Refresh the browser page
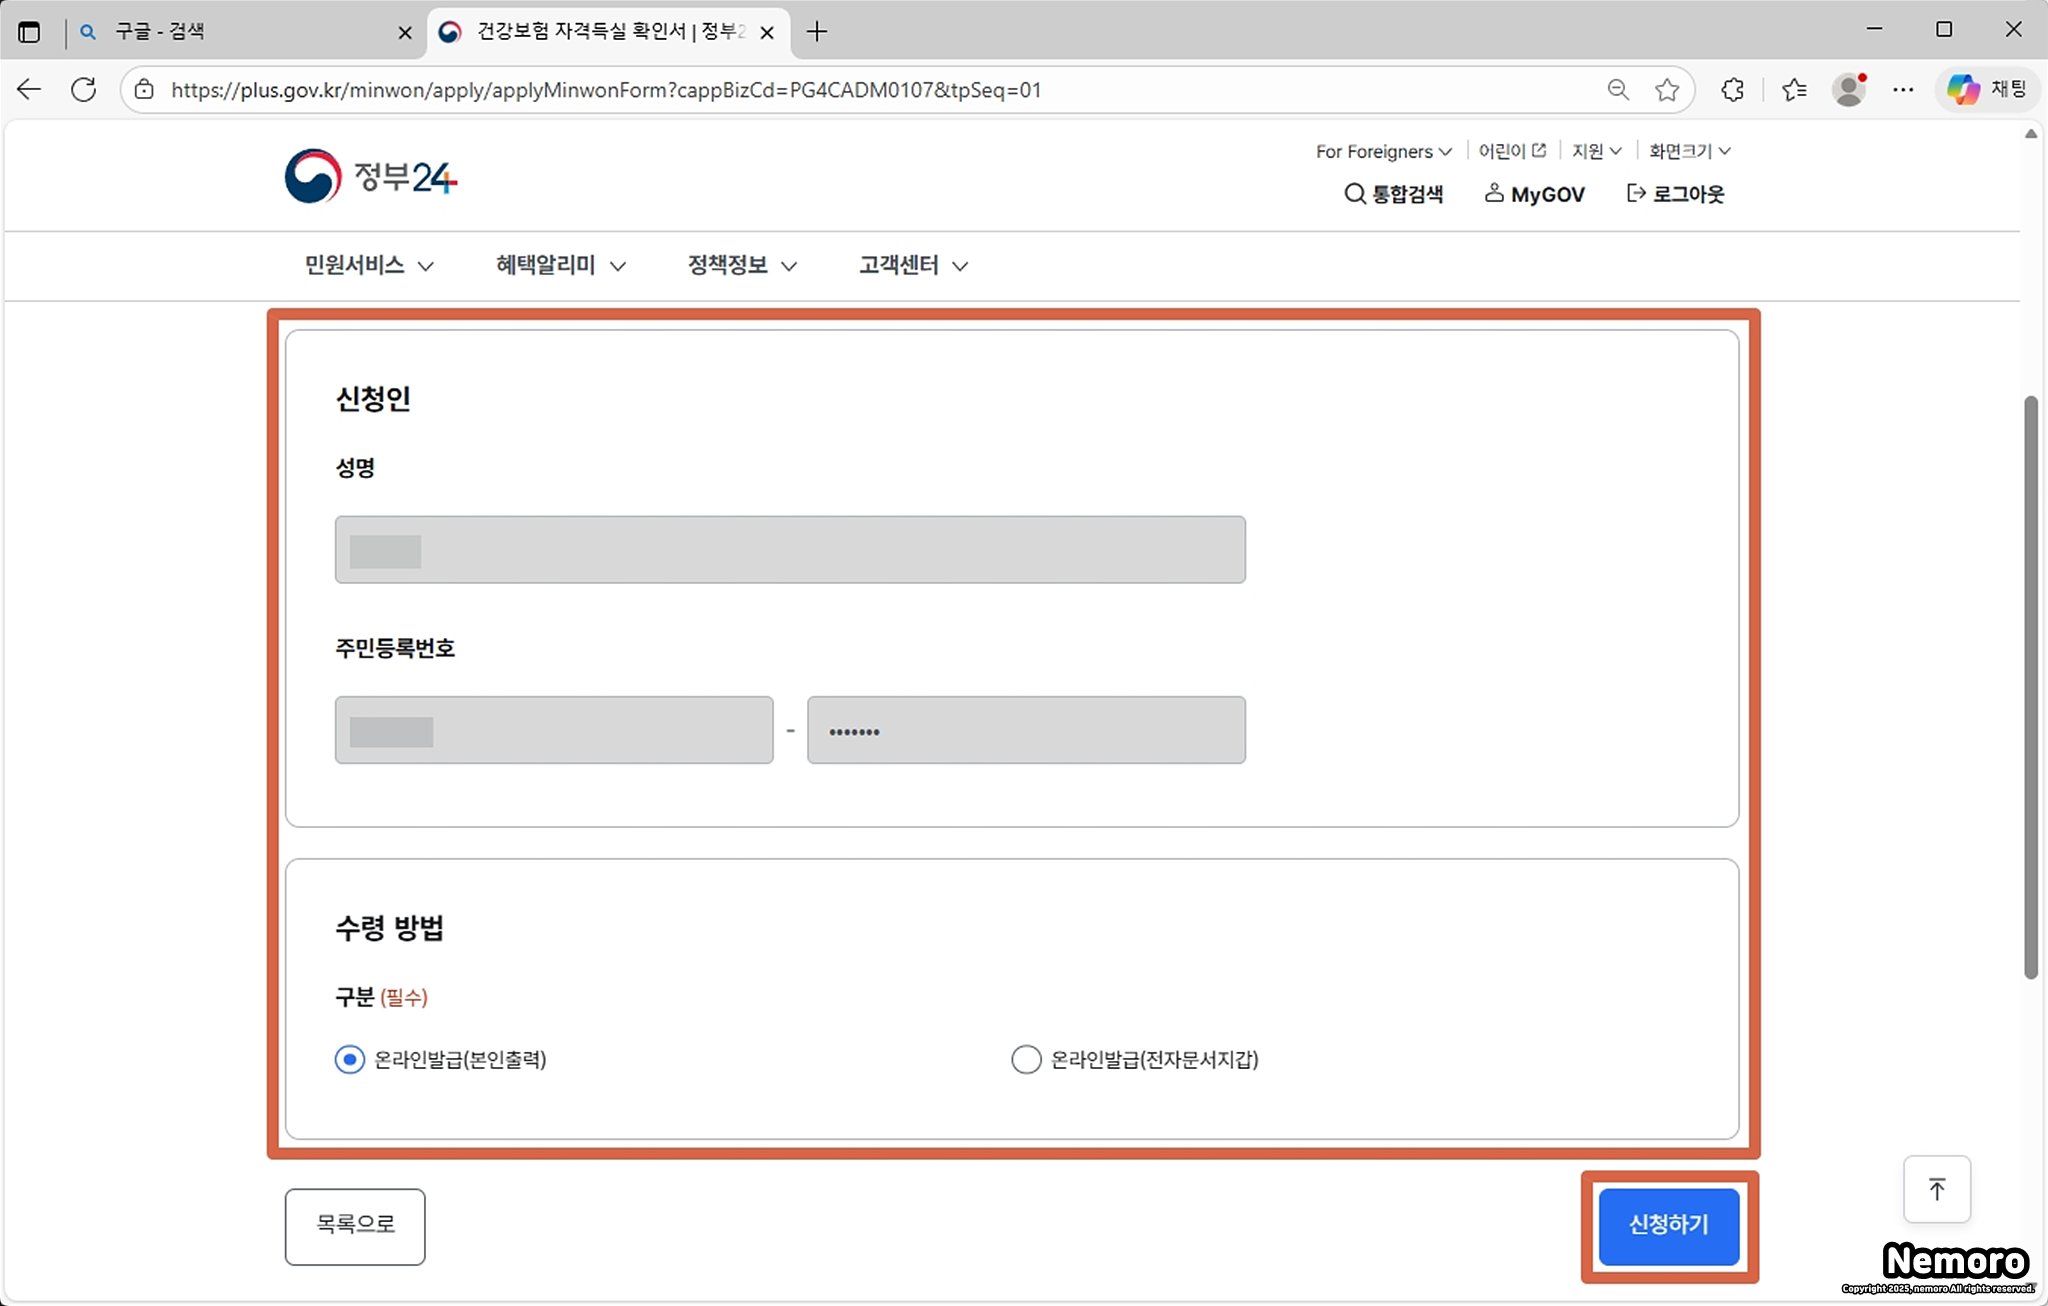2048x1306 pixels. click(x=84, y=90)
